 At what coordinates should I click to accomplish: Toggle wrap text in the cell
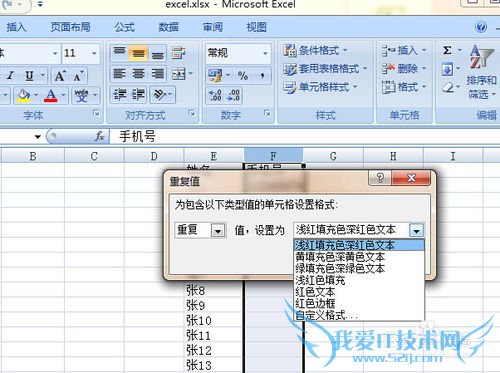point(179,53)
